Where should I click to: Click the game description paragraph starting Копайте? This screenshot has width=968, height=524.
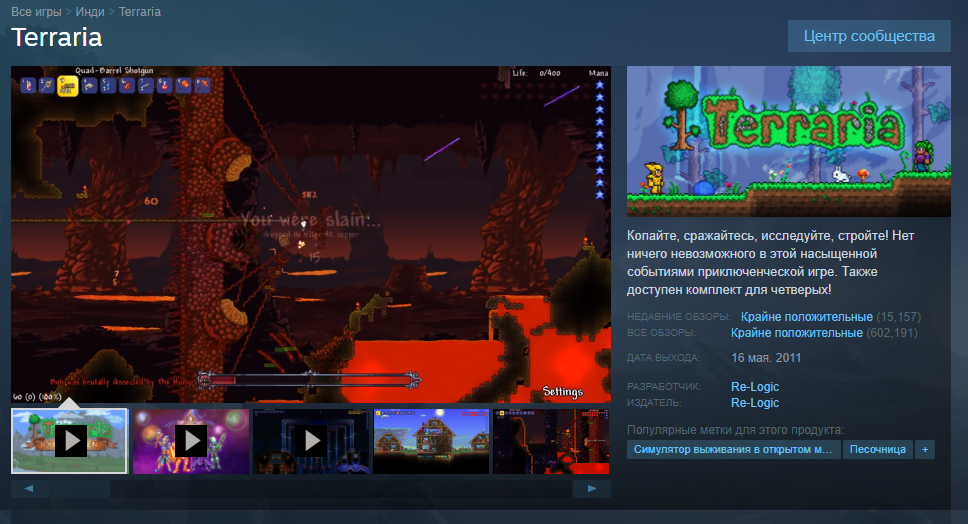[x=770, y=262]
